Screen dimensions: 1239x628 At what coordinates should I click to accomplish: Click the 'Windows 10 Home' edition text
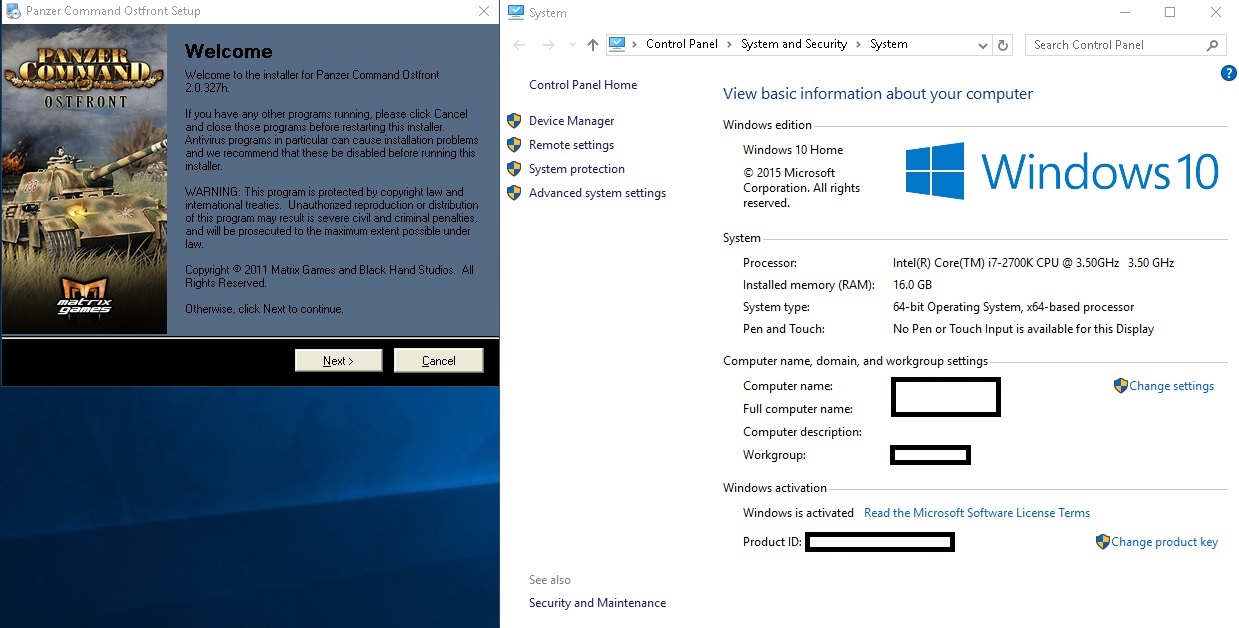pos(793,150)
